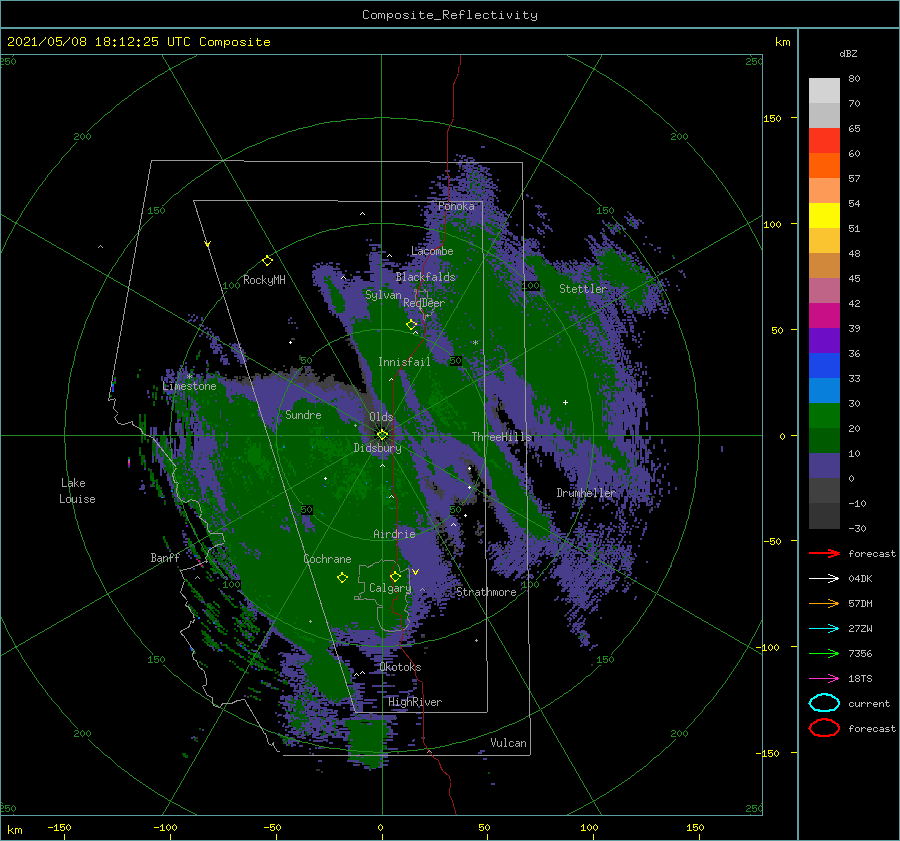The image size is (900, 841).
Task: Click the Sylvan label
Action: tap(383, 295)
